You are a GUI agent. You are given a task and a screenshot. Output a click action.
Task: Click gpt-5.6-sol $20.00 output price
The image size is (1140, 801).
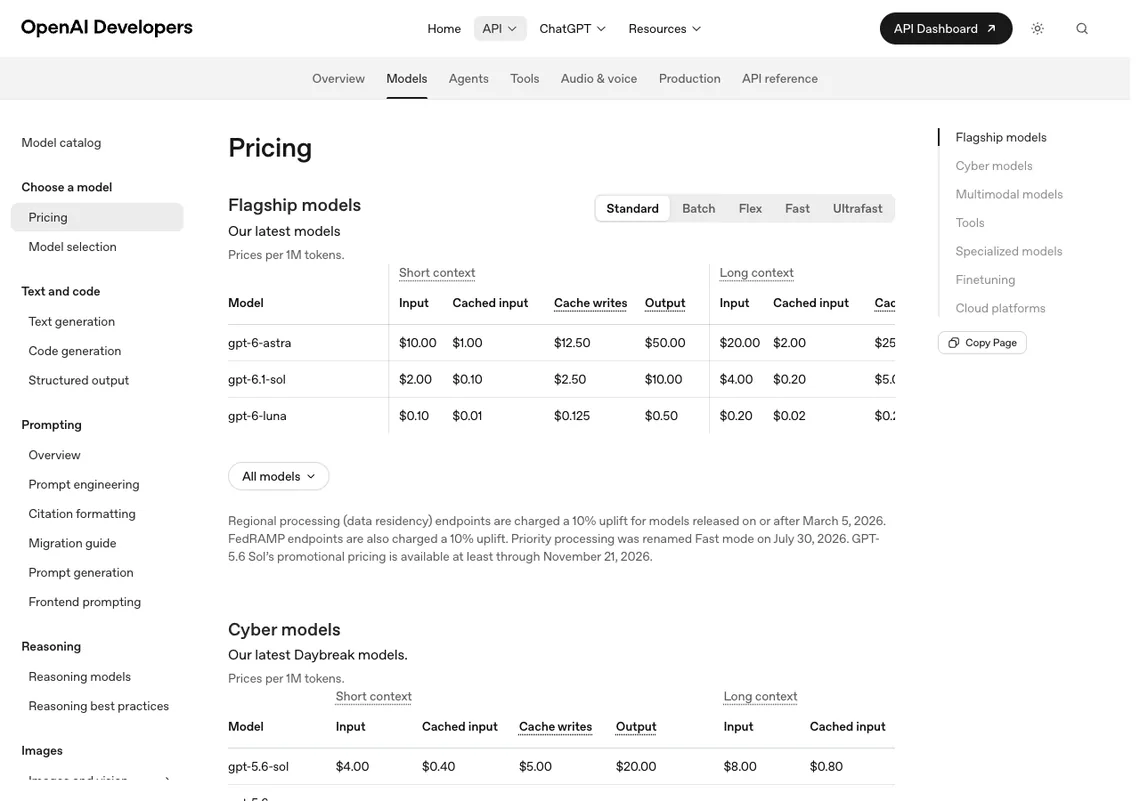tap(635, 766)
